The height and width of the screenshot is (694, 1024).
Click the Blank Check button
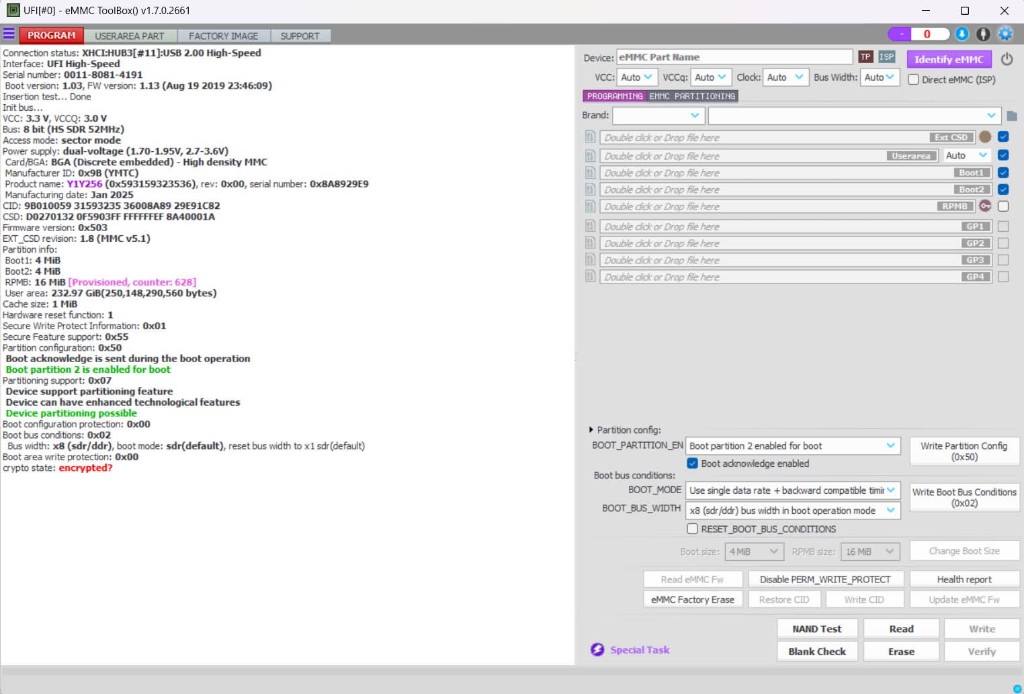[816, 652]
